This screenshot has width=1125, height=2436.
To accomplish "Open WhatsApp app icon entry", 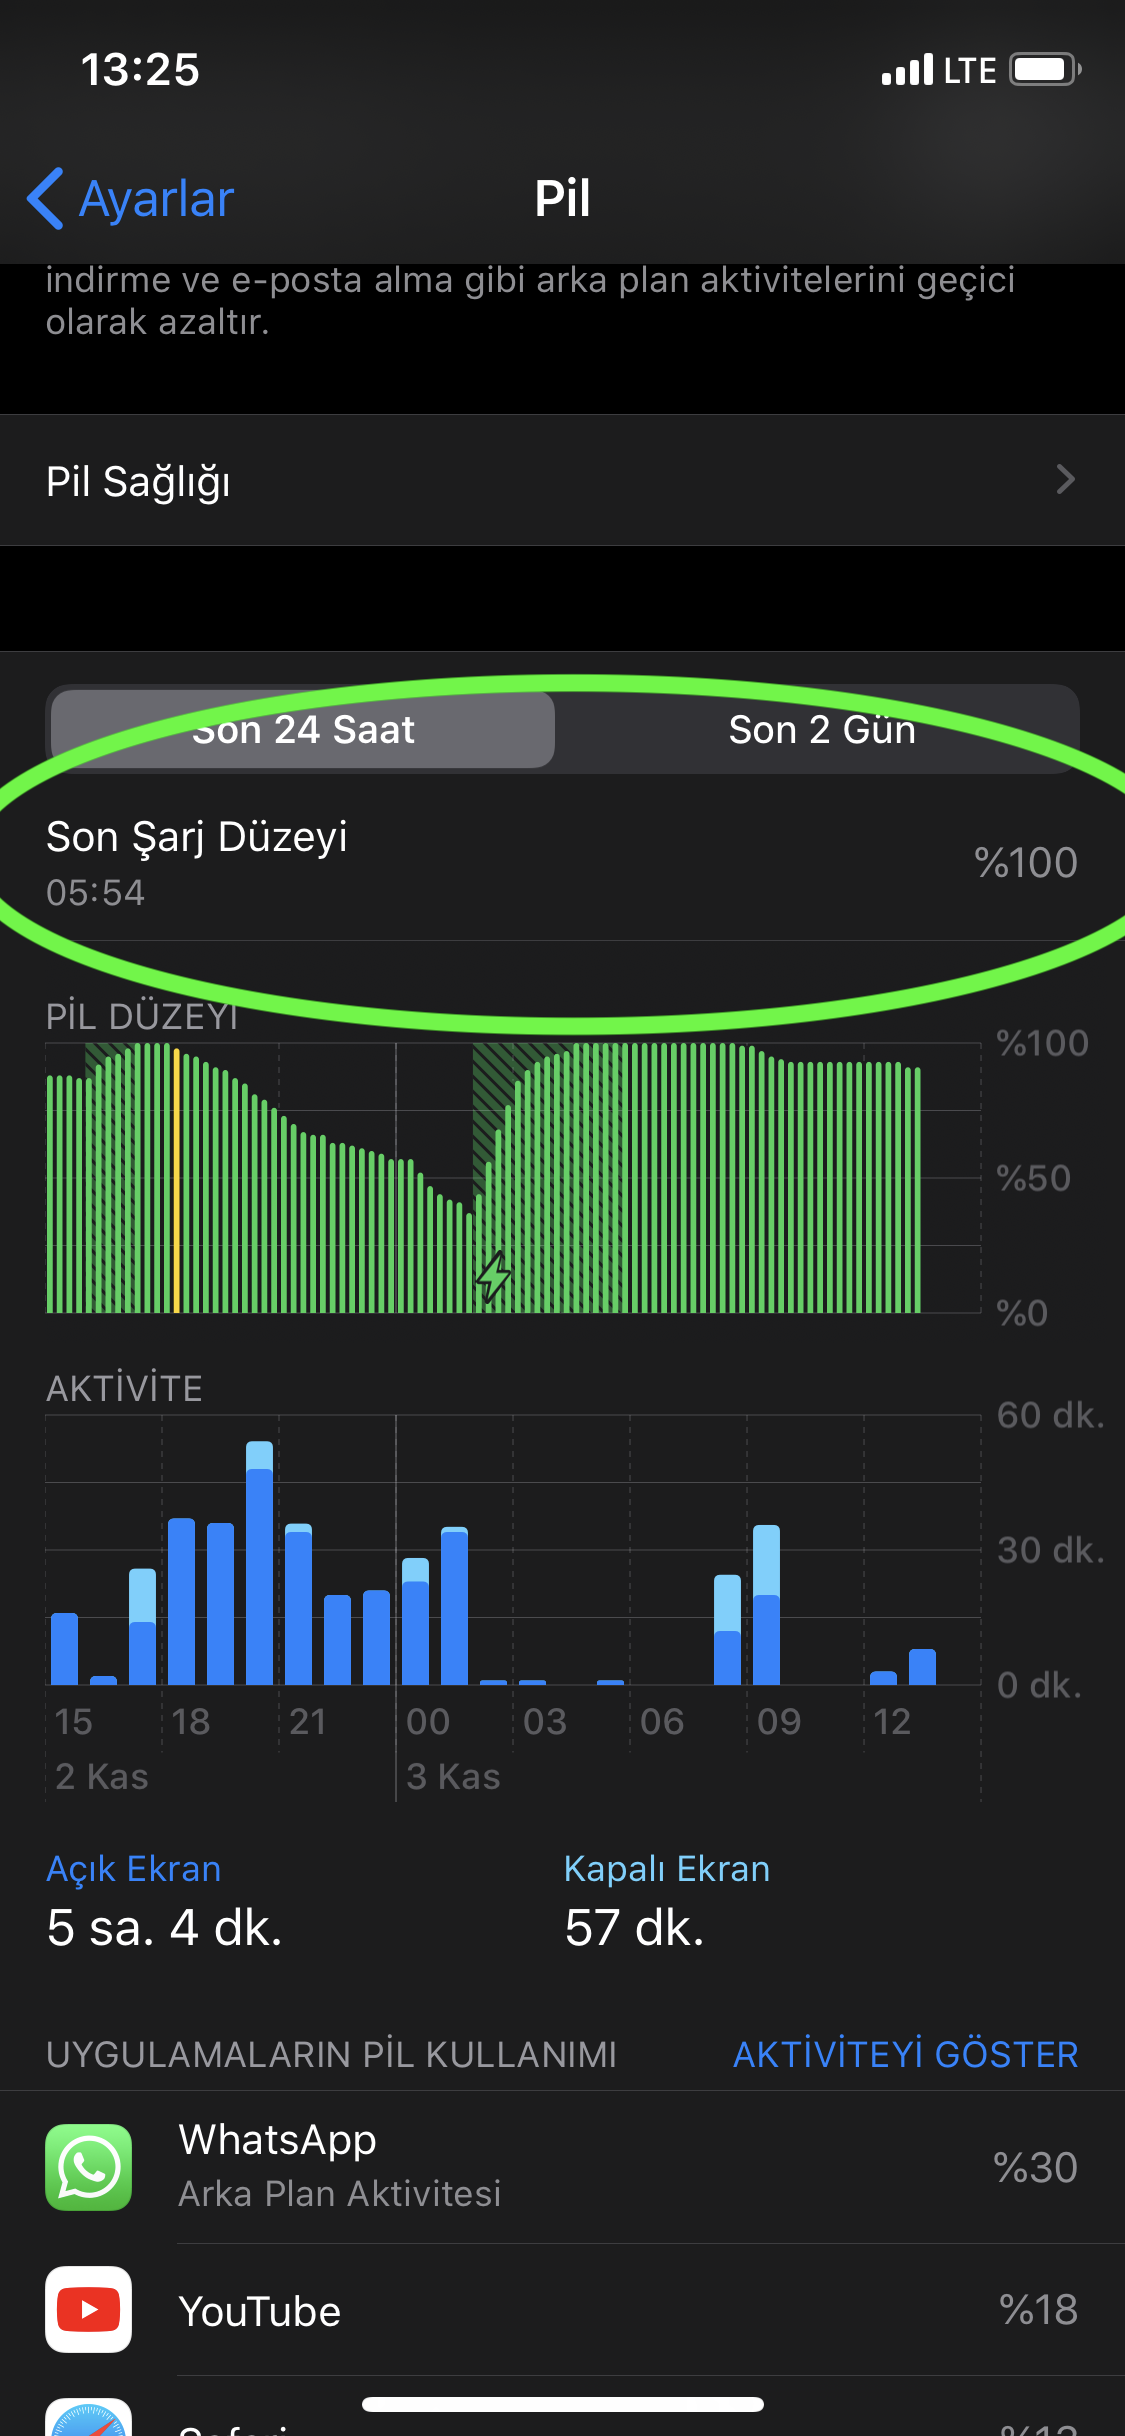I will pos(88,2167).
